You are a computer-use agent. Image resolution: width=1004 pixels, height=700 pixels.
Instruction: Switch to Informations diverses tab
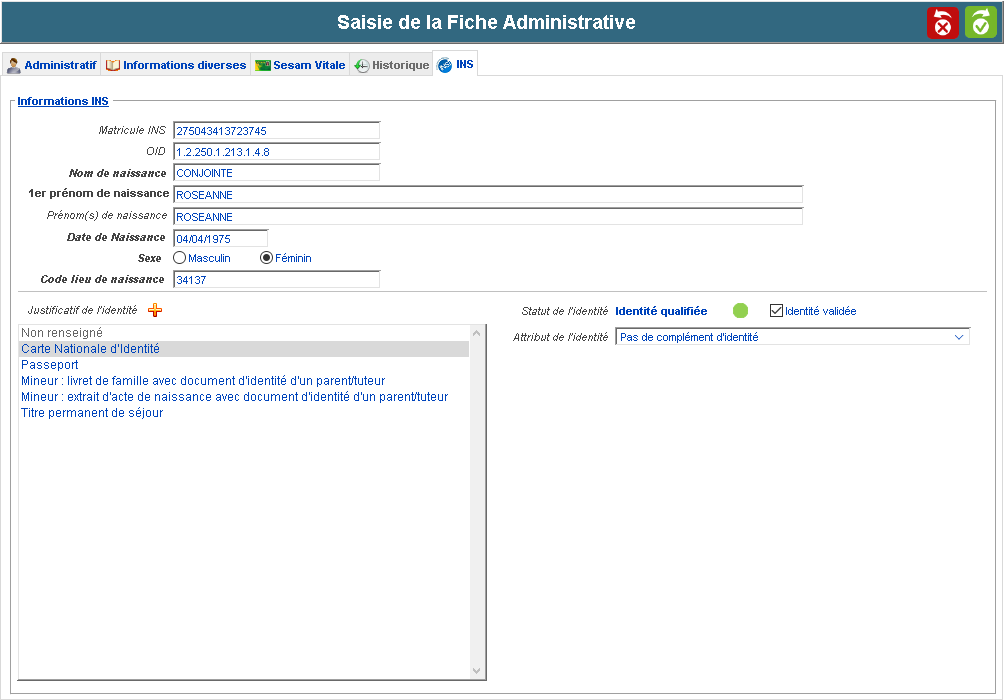pos(176,65)
